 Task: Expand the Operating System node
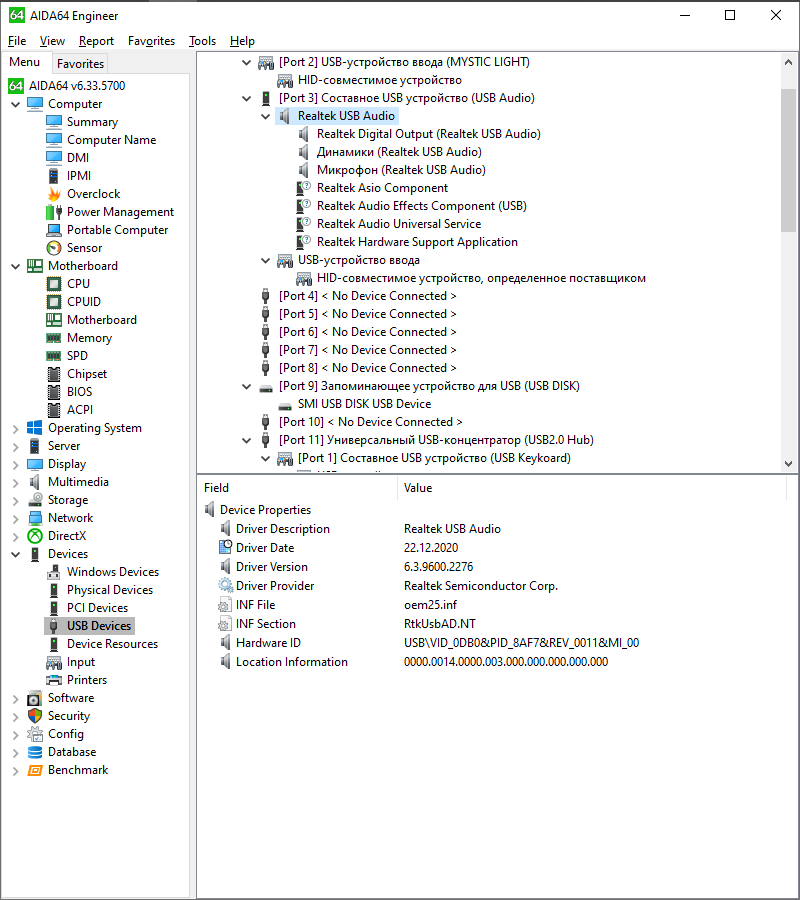15,428
